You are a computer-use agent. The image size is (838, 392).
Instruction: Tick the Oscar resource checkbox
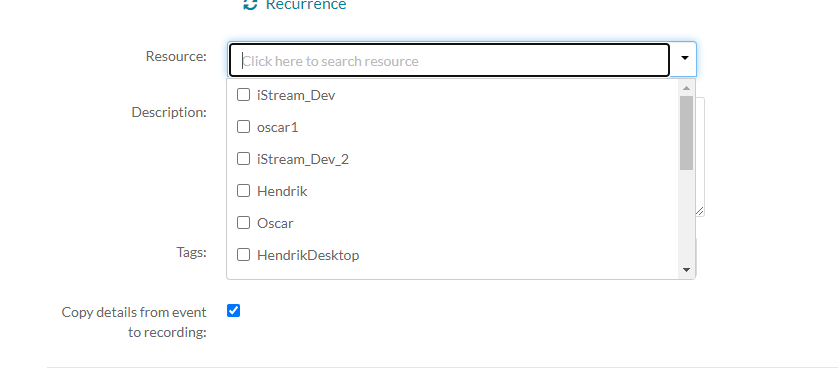(x=243, y=222)
